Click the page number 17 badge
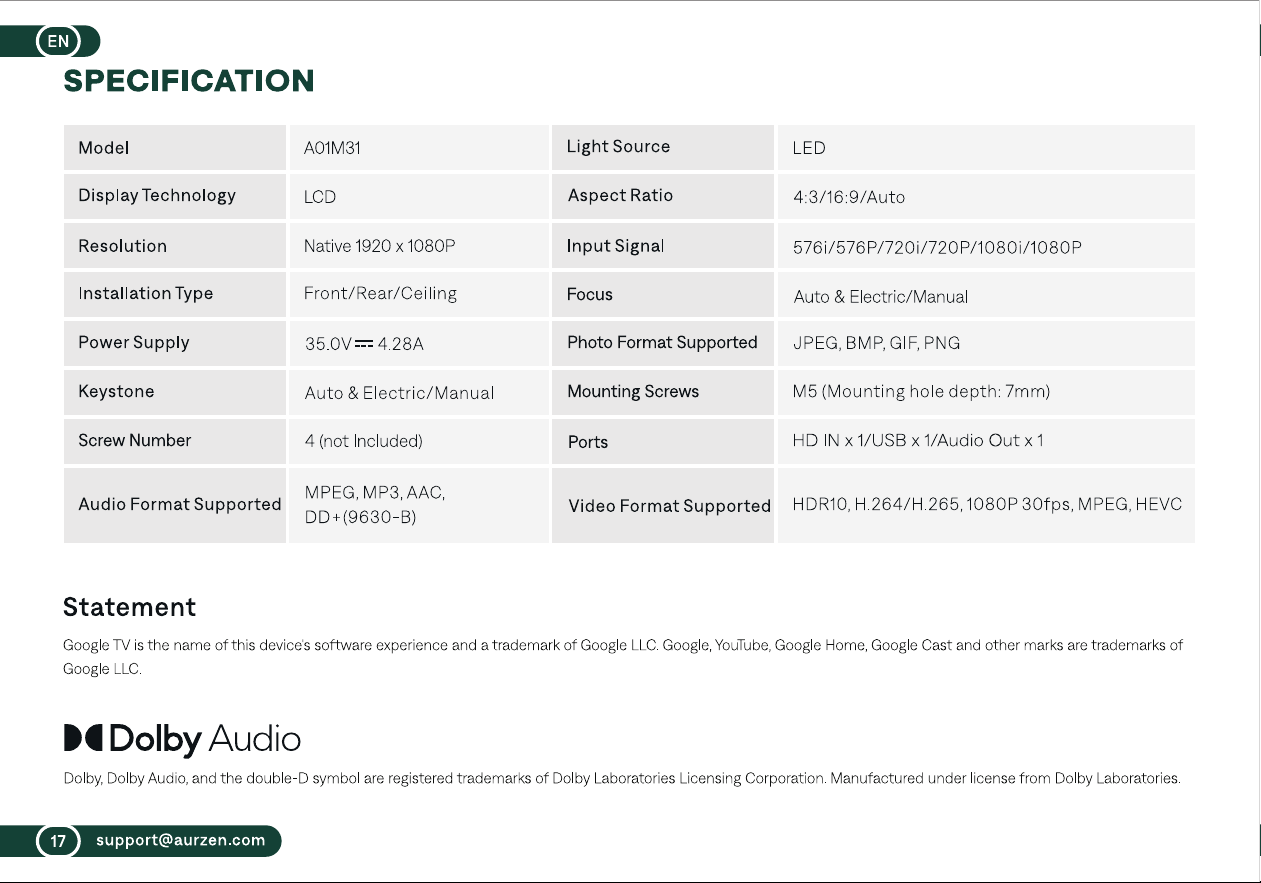 [58, 841]
